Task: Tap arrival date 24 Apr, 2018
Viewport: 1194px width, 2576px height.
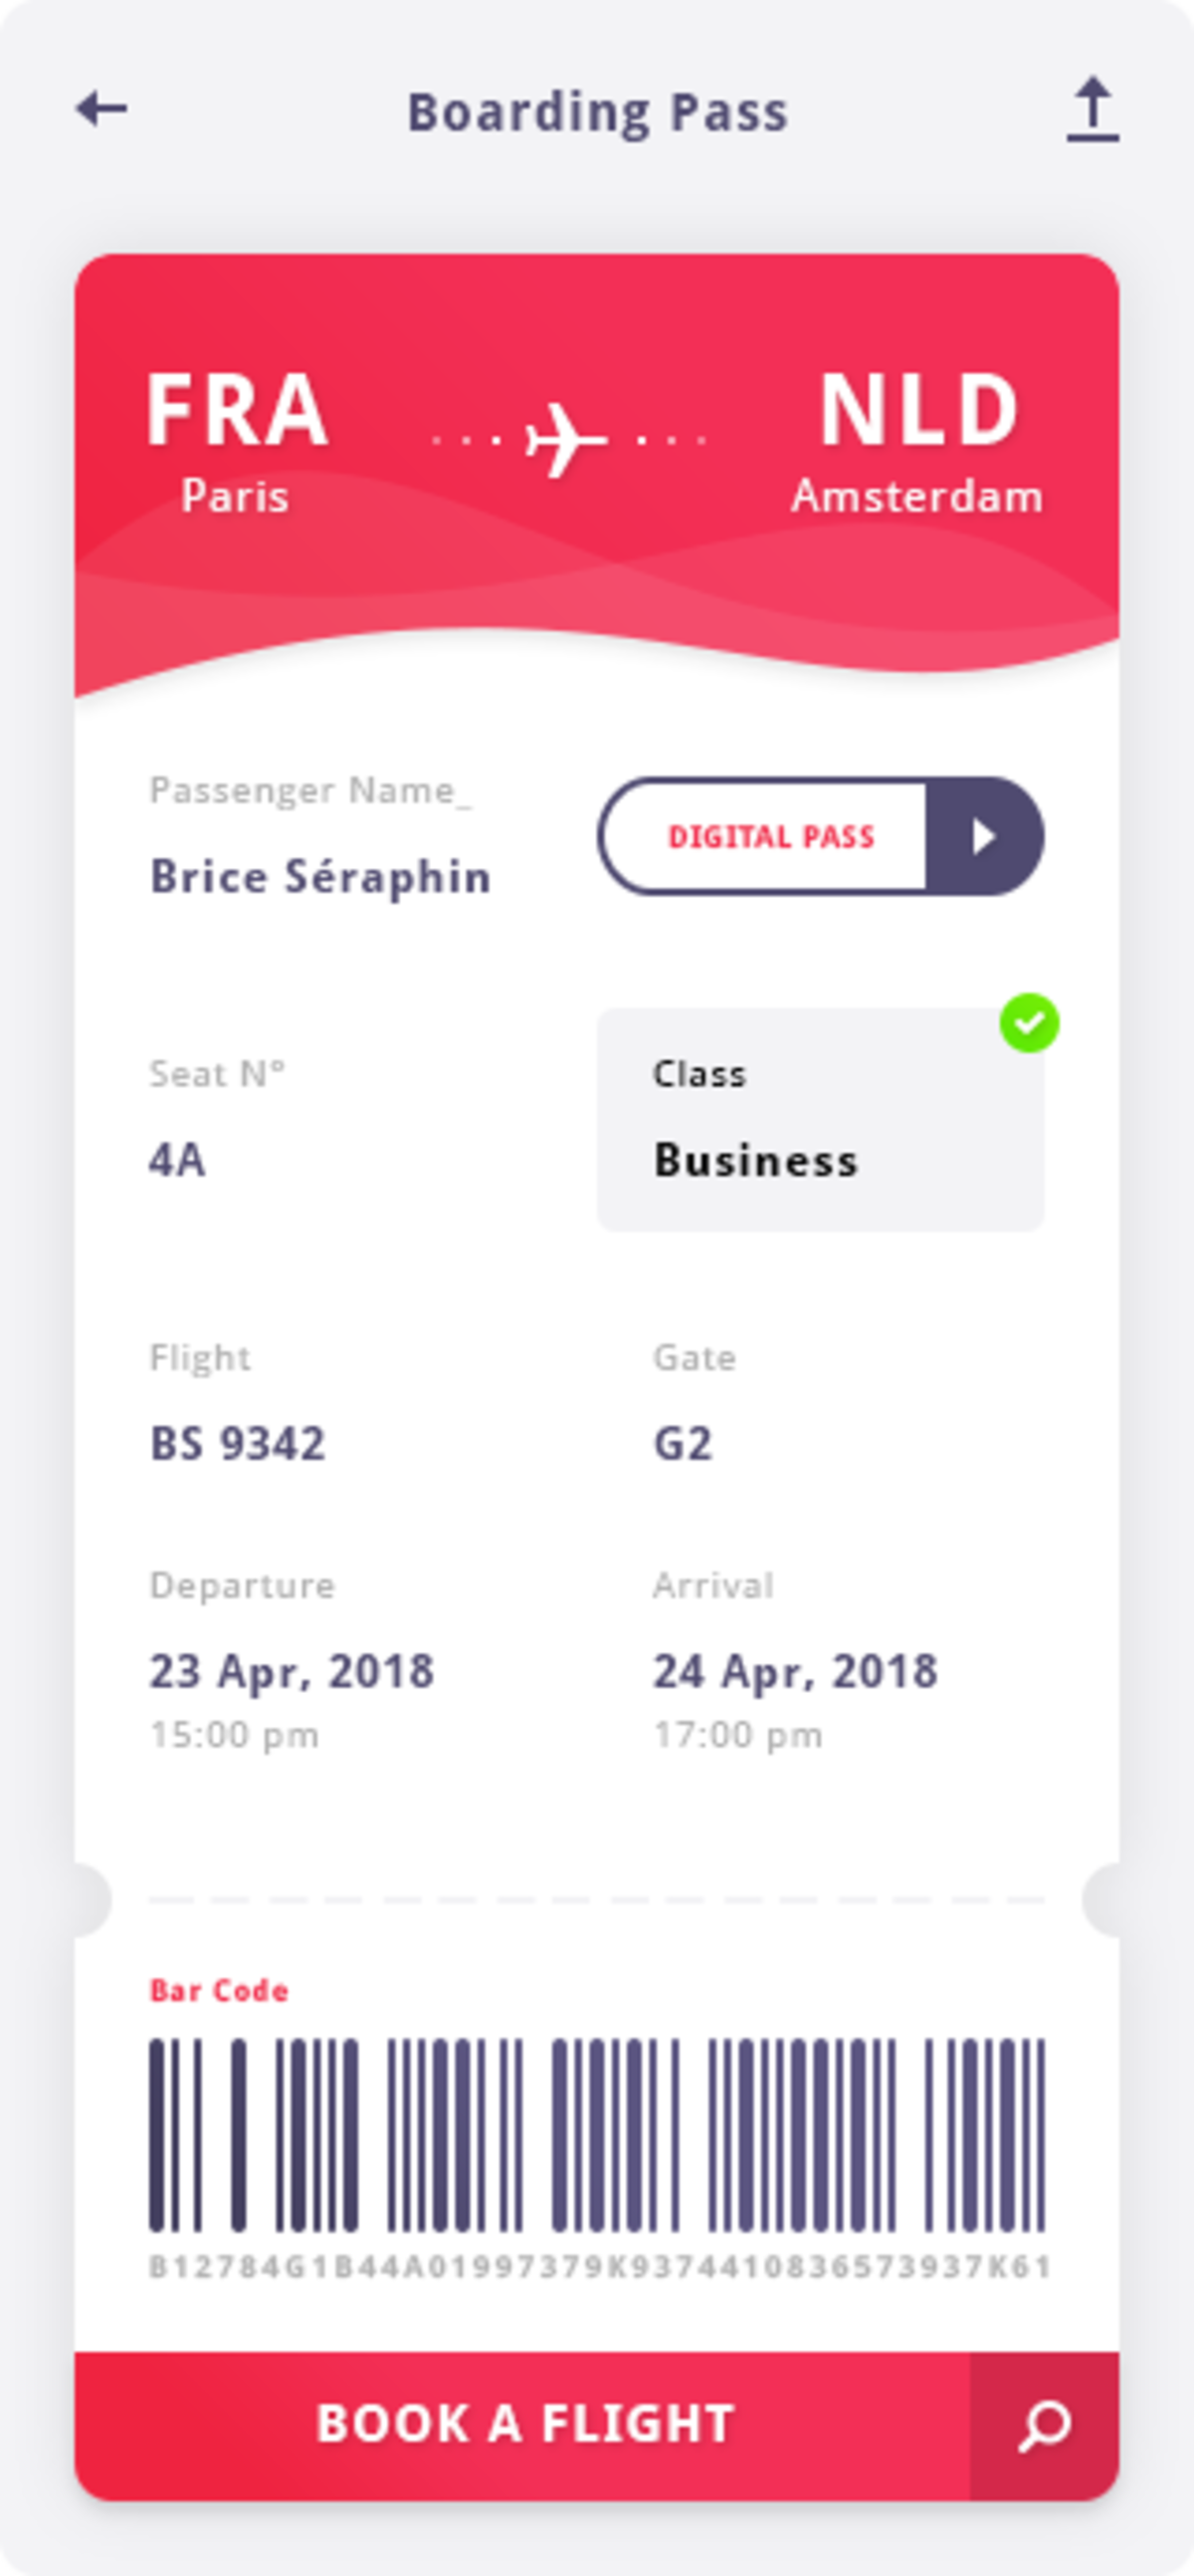Action: (795, 1672)
